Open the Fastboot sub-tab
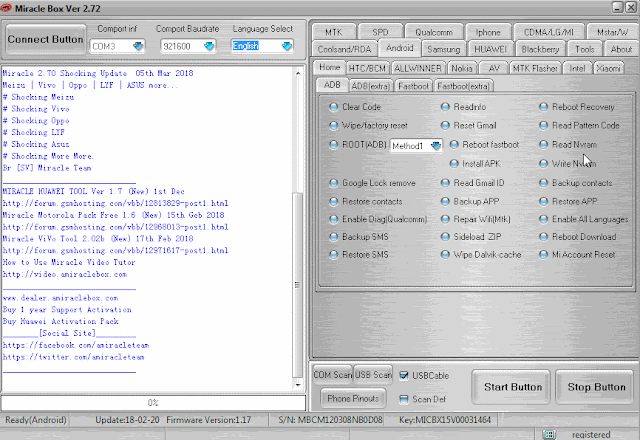This screenshot has height=440, width=640. (x=413, y=86)
